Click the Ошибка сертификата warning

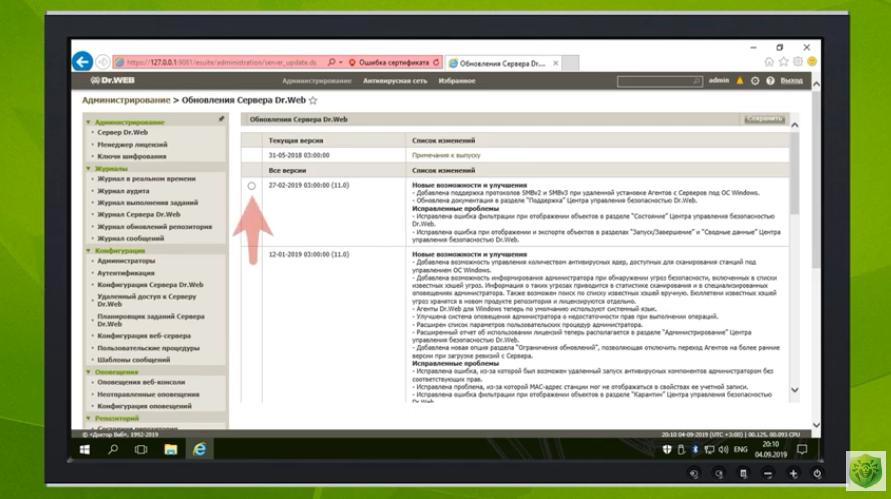[x=390, y=63]
